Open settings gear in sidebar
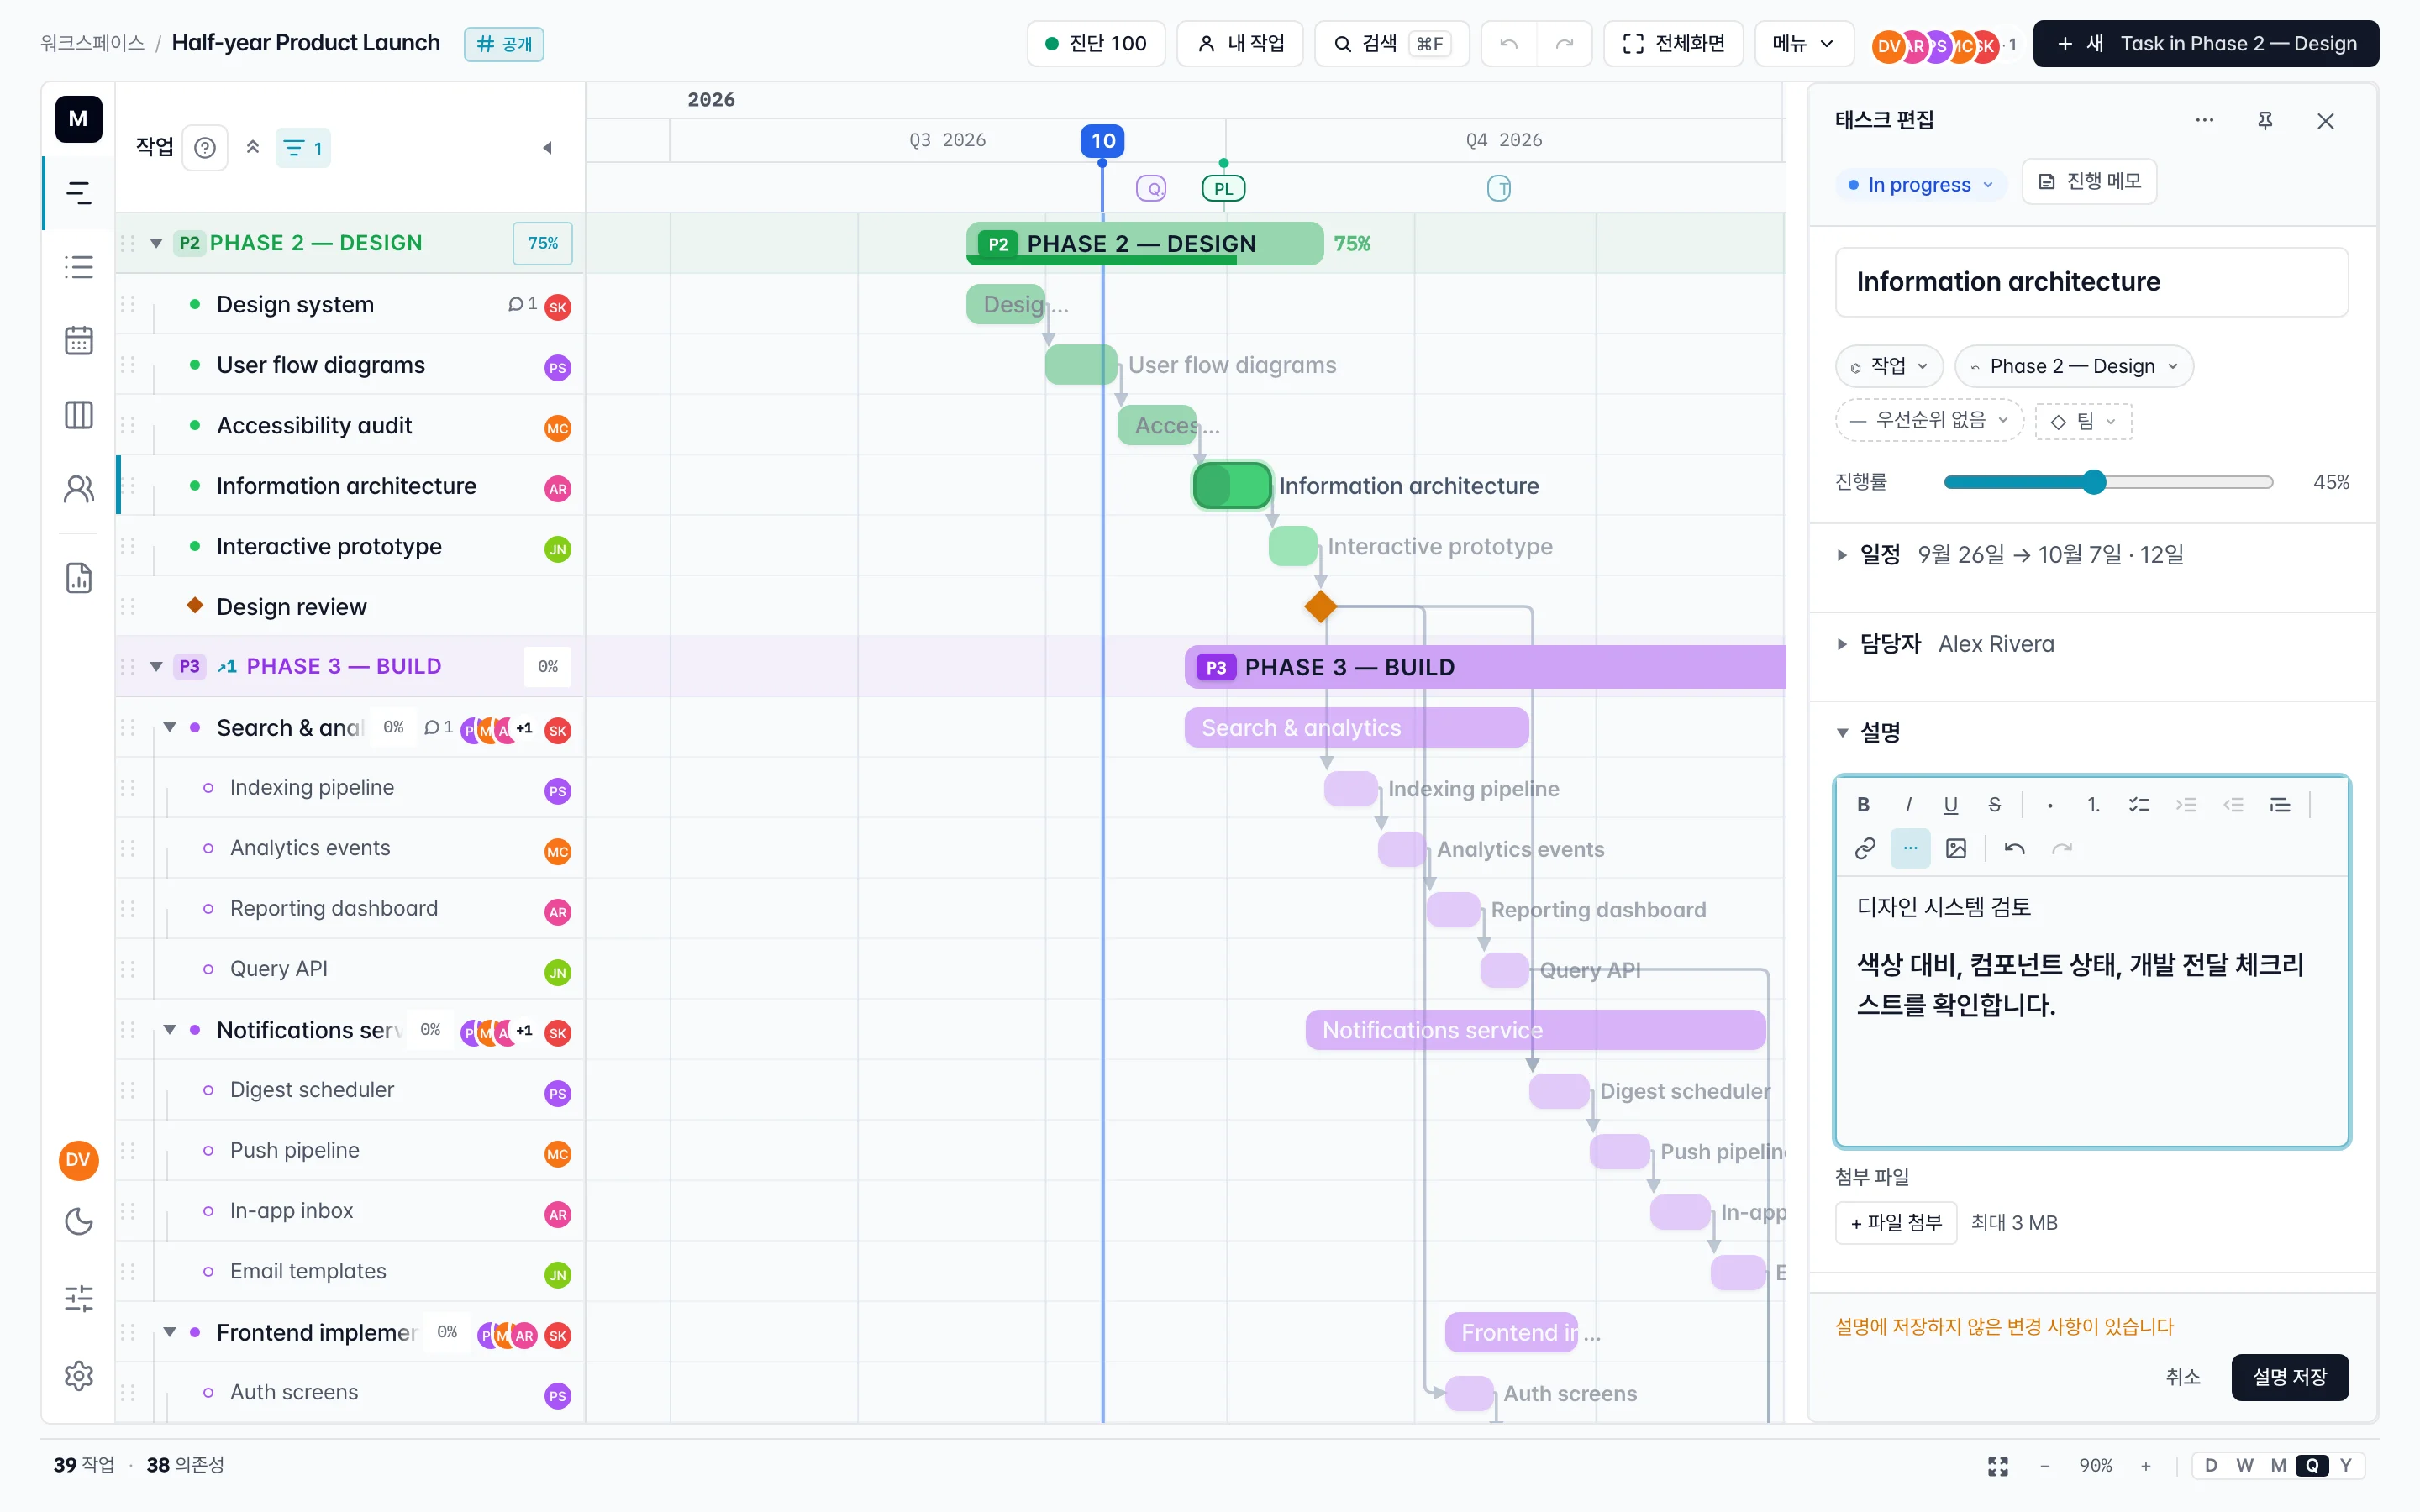Image resolution: width=2420 pixels, height=1512 pixels. 79,1375
